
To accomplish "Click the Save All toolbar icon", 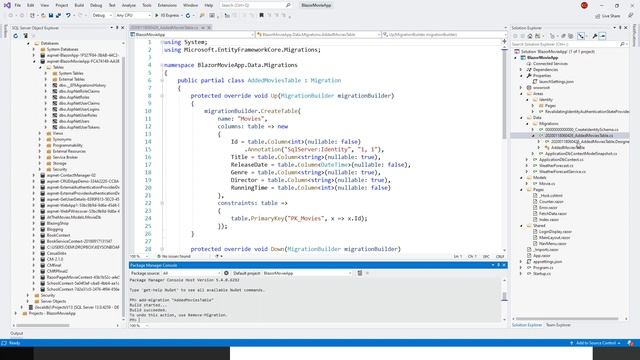I will [x=58, y=16].
